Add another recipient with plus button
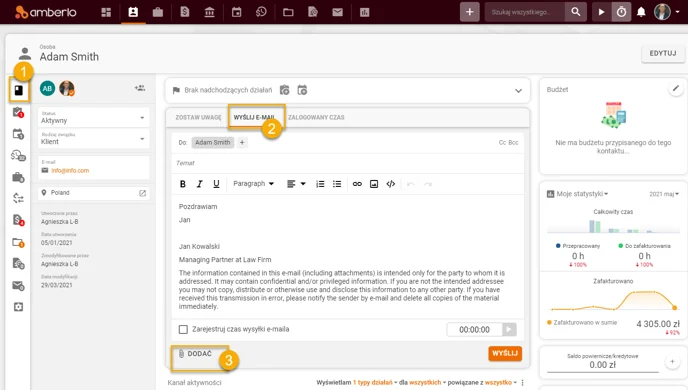 pos(242,143)
